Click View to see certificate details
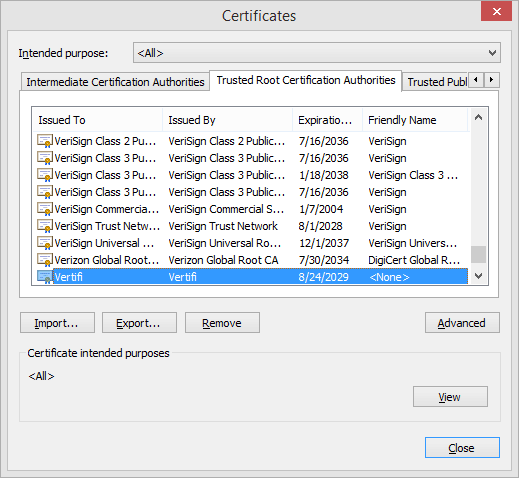 coord(450,397)
